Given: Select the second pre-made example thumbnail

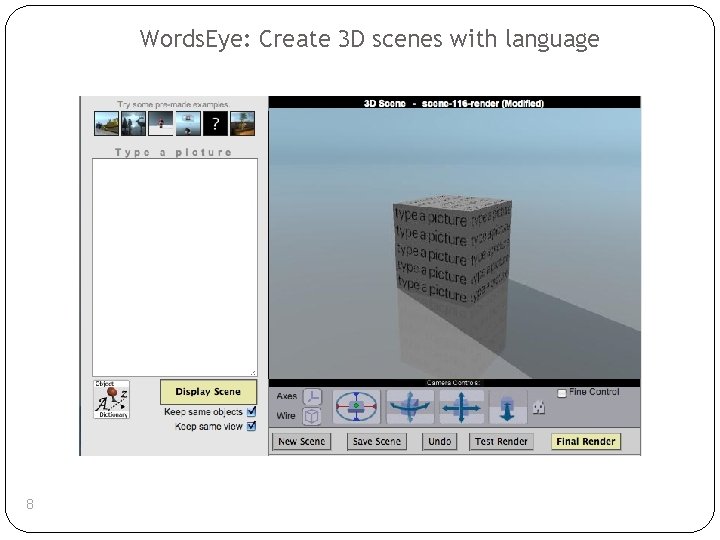Looking at the screenshot, I should click(133, 124).
